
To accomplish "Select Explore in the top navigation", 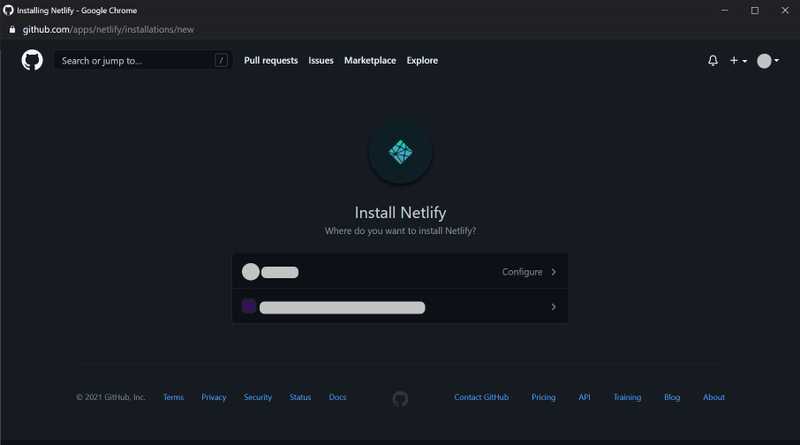I will point(422,61).
